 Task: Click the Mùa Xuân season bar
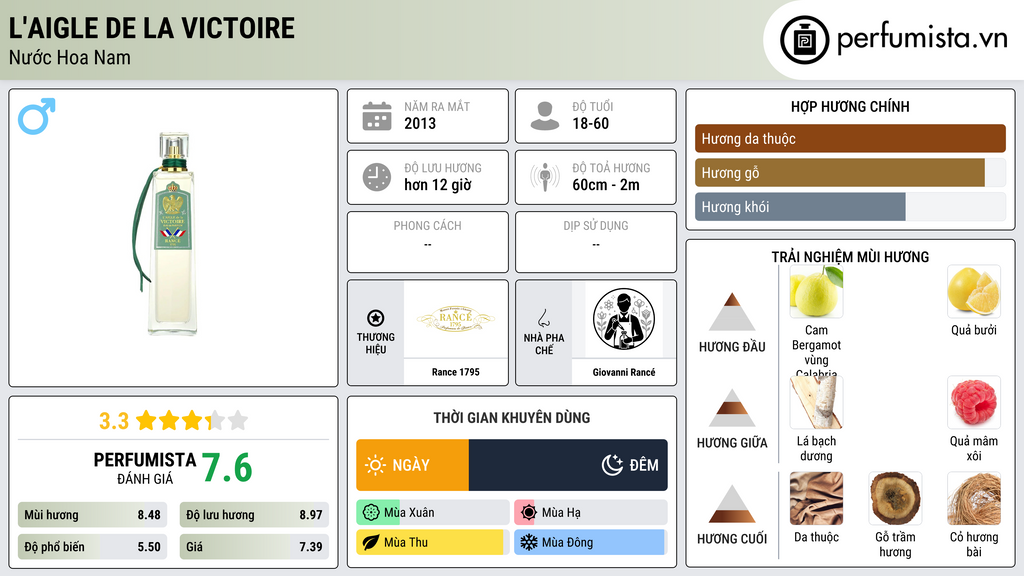[433, 513]
